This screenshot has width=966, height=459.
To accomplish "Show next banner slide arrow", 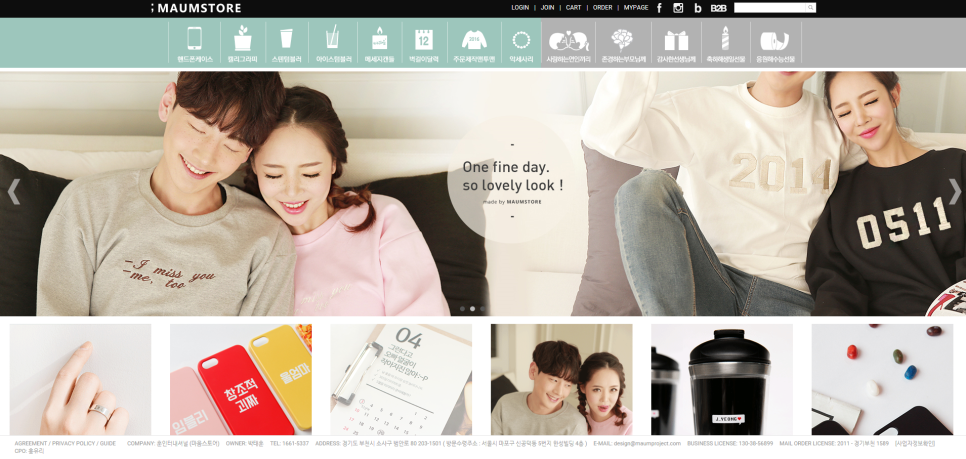I will 954,192.
